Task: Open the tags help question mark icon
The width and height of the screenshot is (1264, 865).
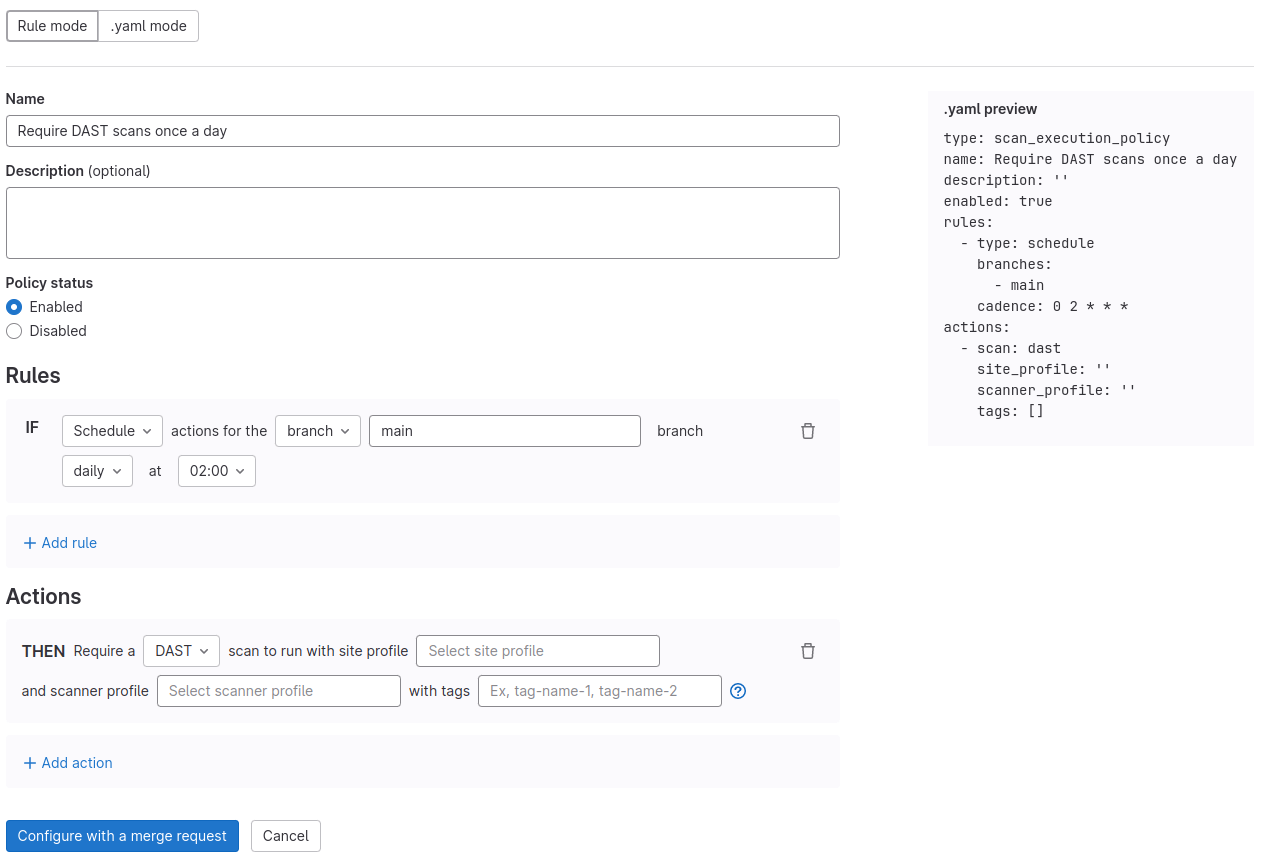Action: [x=738, y=691]
